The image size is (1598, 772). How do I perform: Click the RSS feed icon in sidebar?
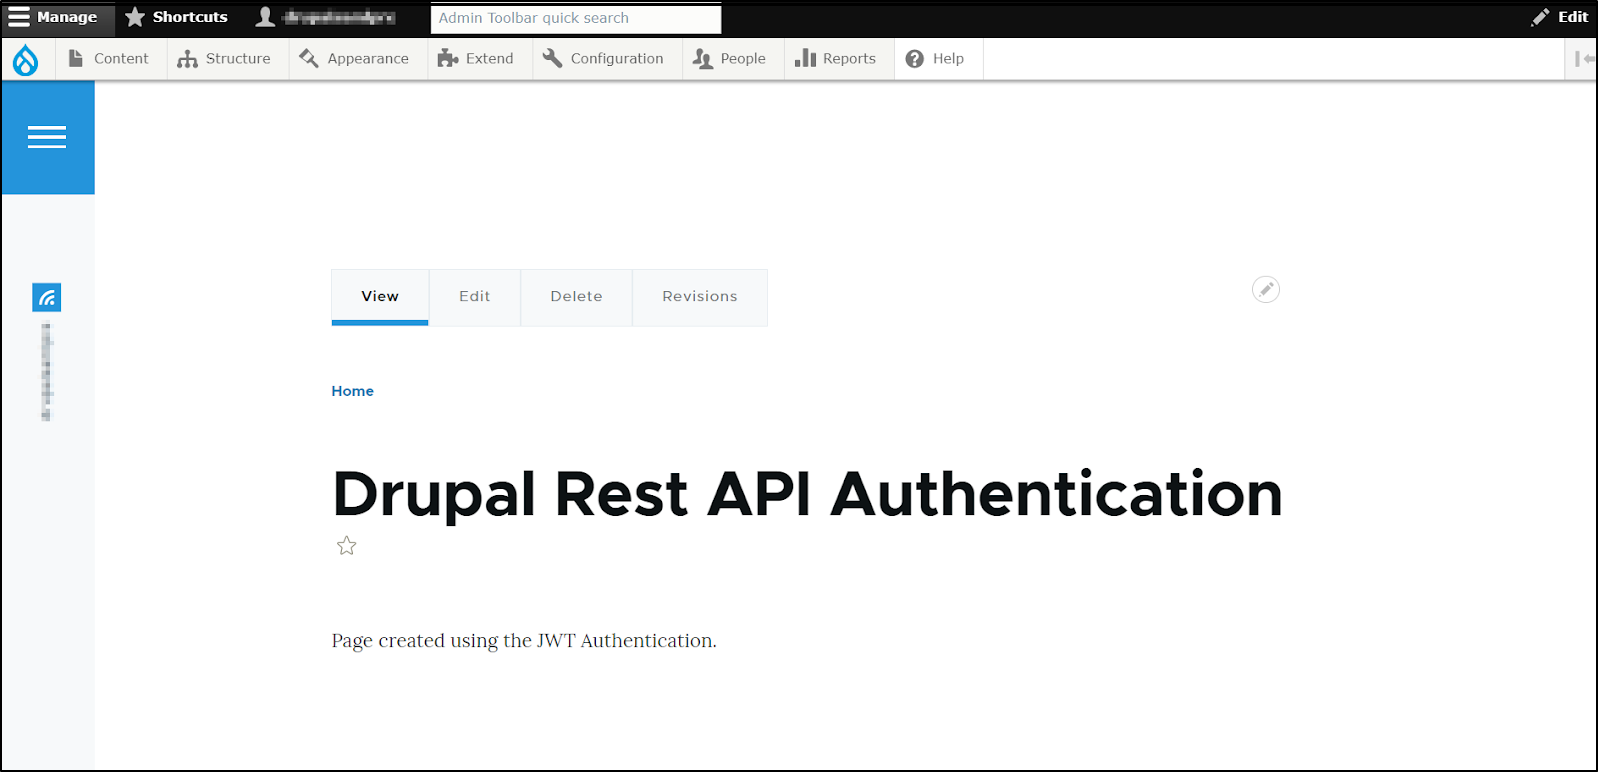(x=47, y=297)
